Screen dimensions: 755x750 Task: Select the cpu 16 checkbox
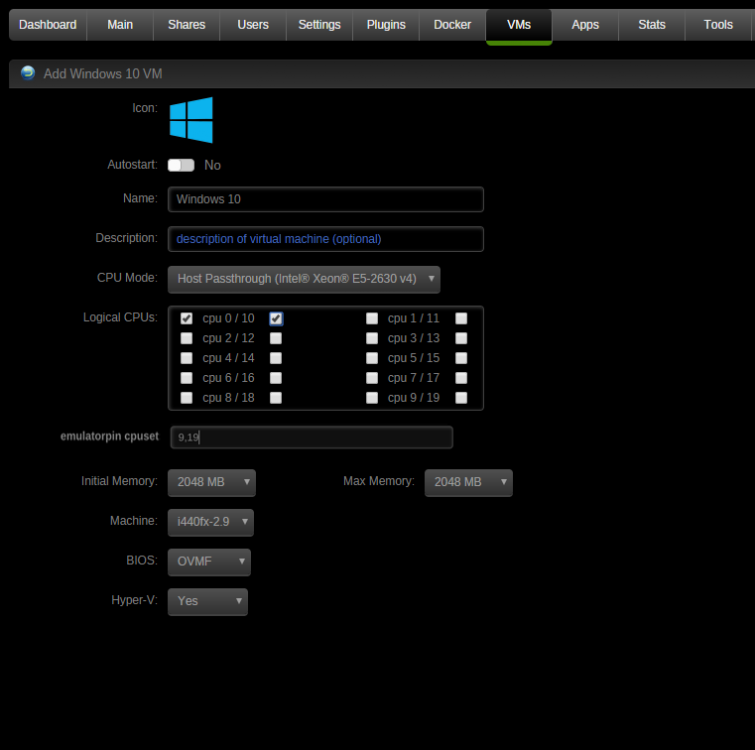click(x=276, y=378)
